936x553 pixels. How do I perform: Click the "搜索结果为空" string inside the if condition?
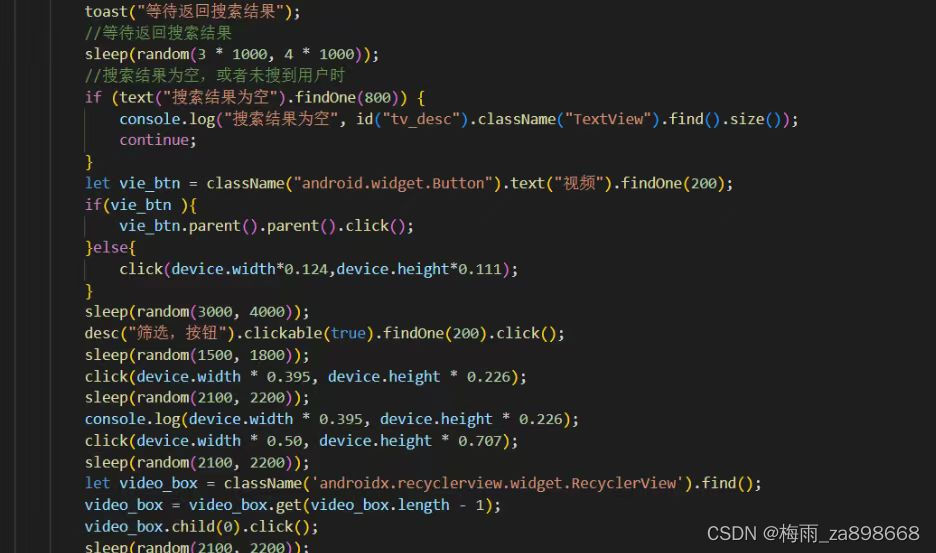pyautogui.click(x=224, y=97)
